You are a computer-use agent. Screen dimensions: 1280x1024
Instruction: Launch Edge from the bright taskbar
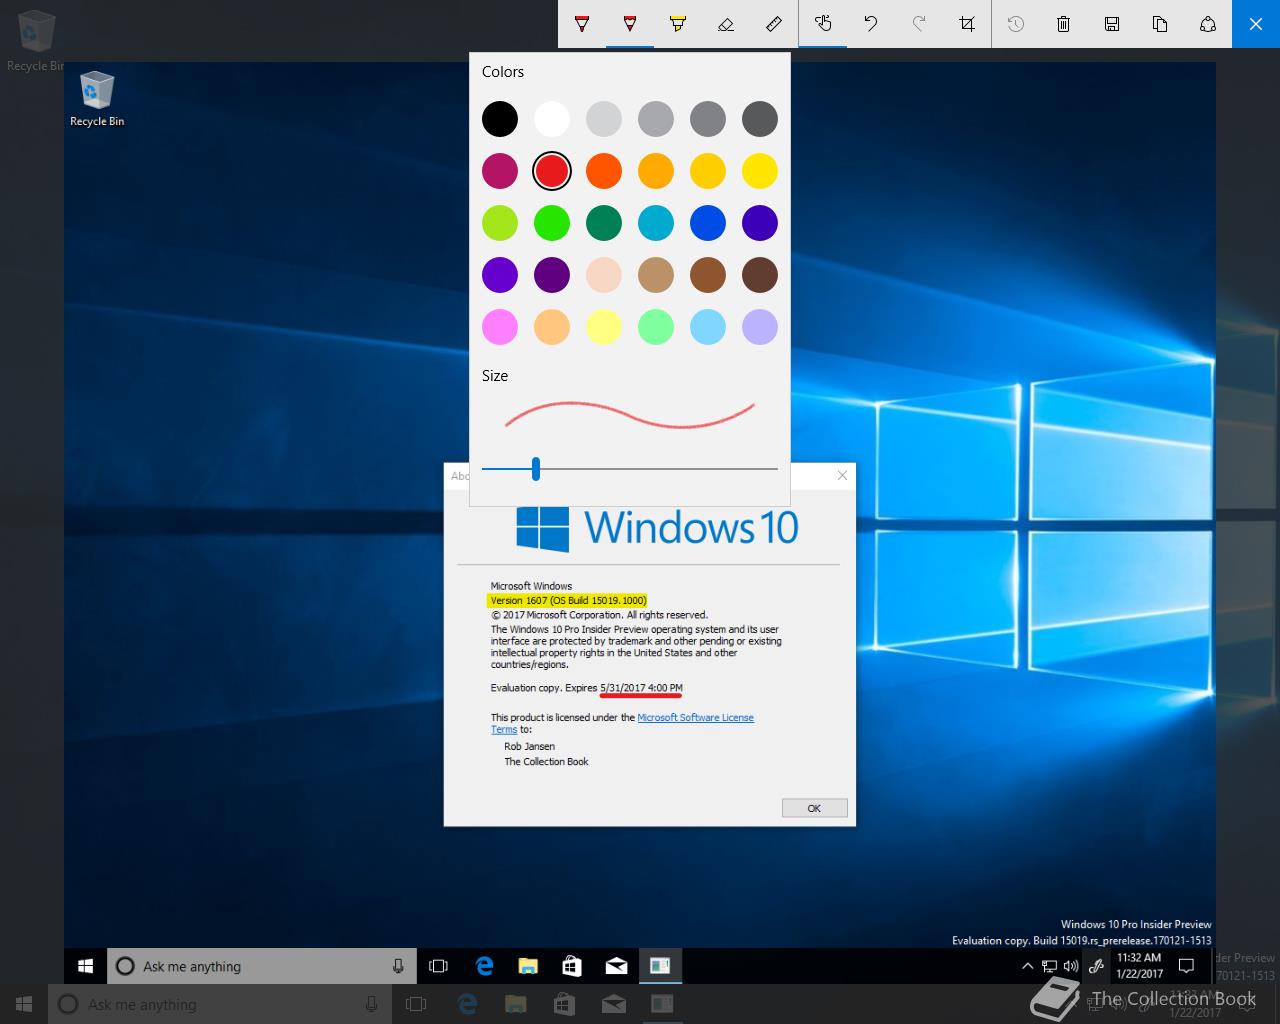[x=485, y=966]
